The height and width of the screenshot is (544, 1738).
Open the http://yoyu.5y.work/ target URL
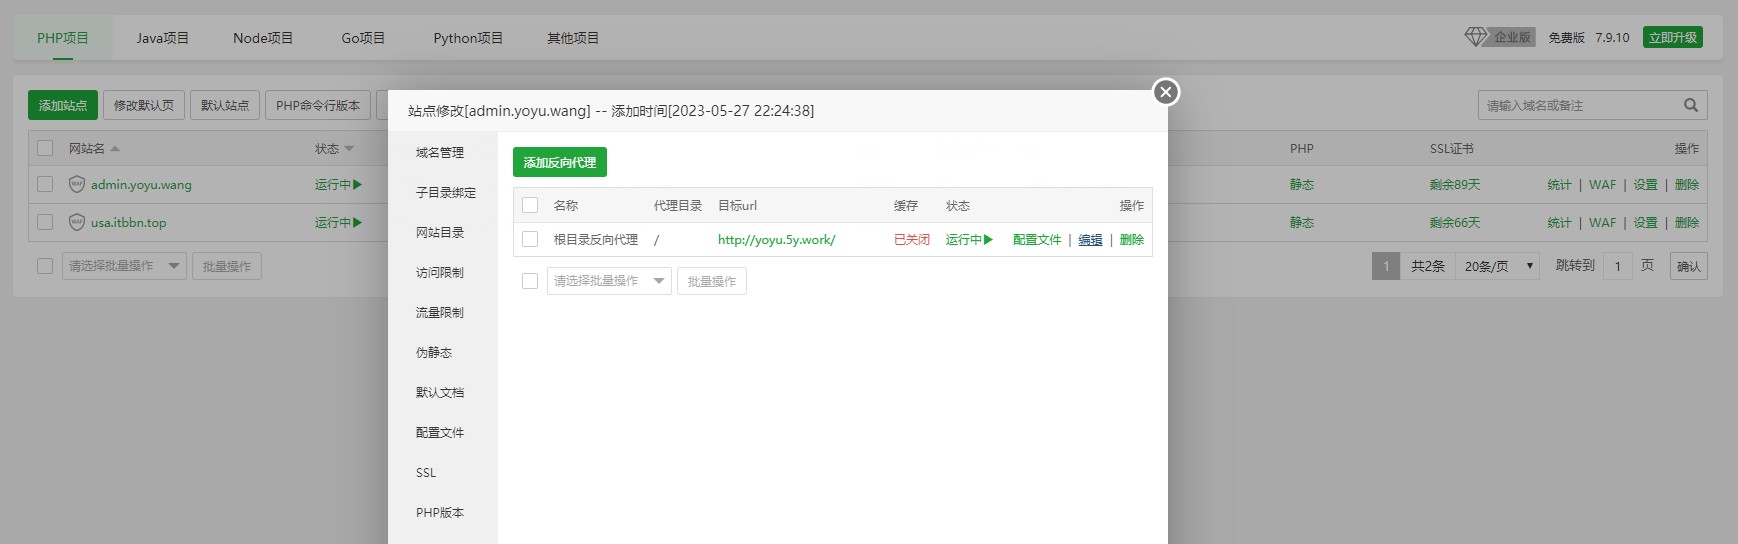pos(776,239)
